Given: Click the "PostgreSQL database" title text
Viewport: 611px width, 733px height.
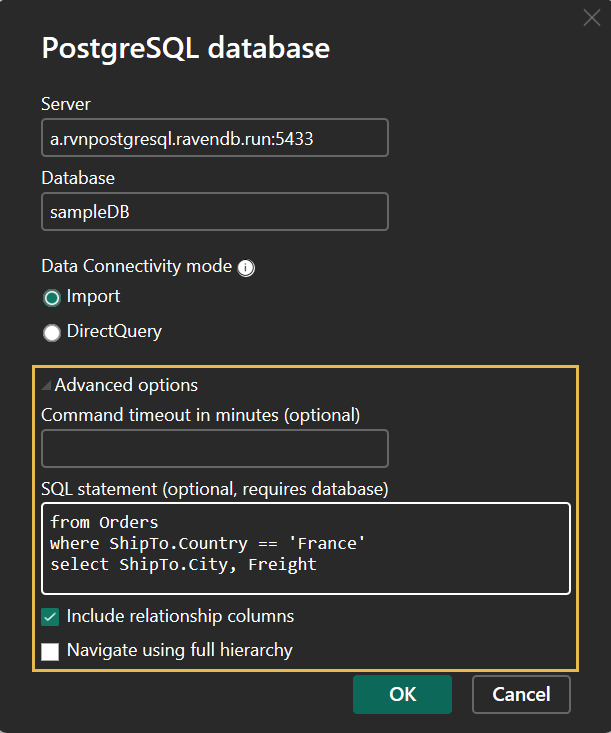Looking at the screenshot, I should [x=186, y=49].
